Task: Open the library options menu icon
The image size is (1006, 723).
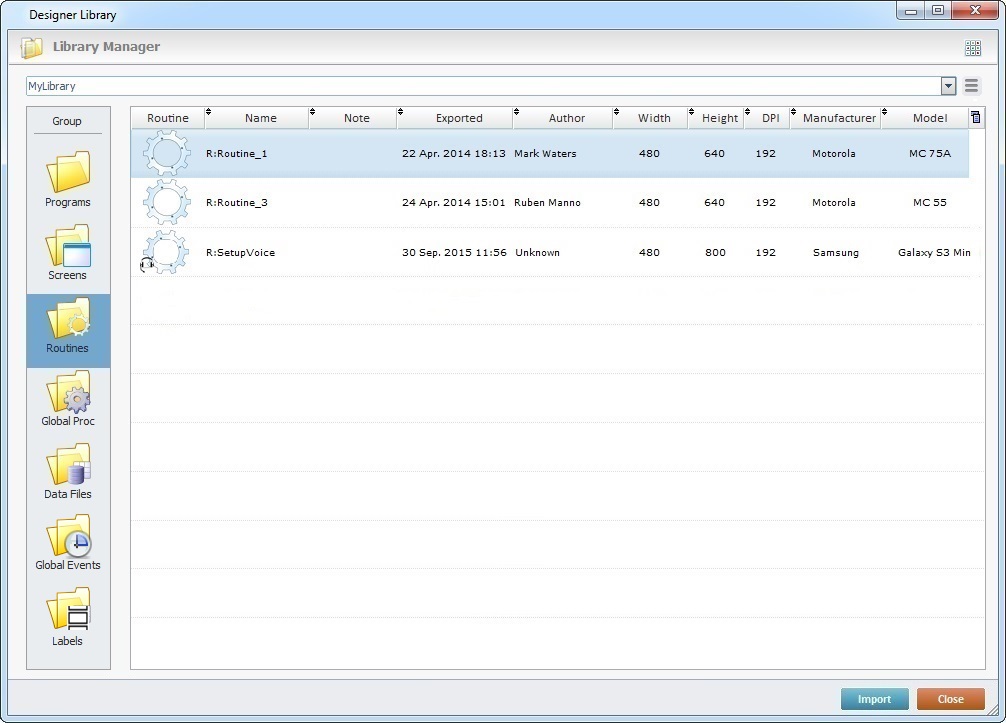Action: point(971,86)
